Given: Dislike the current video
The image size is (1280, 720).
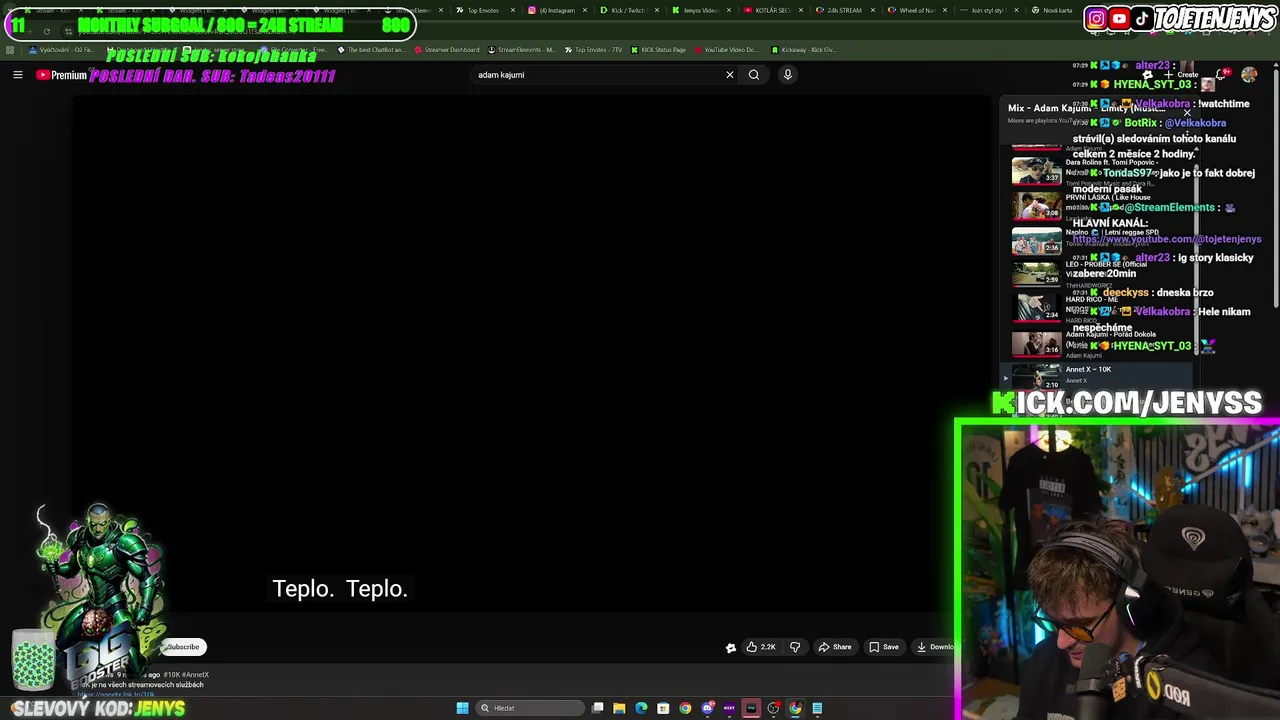Looking at the screenshot, I should point(795,647).
